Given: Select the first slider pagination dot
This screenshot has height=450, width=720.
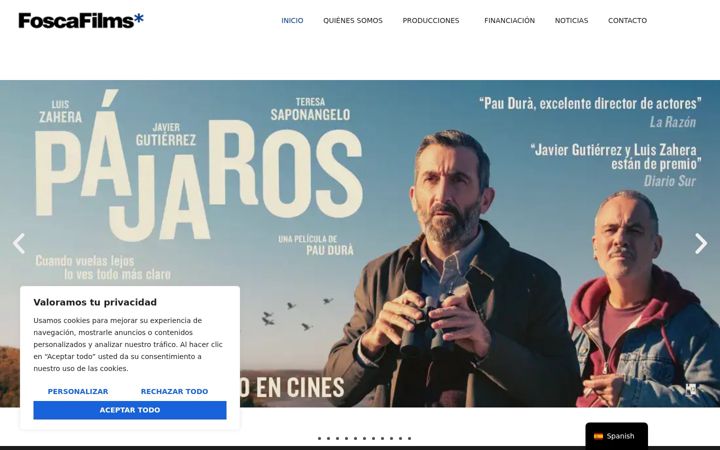Looking at the screenshot, I should (320, 438).
